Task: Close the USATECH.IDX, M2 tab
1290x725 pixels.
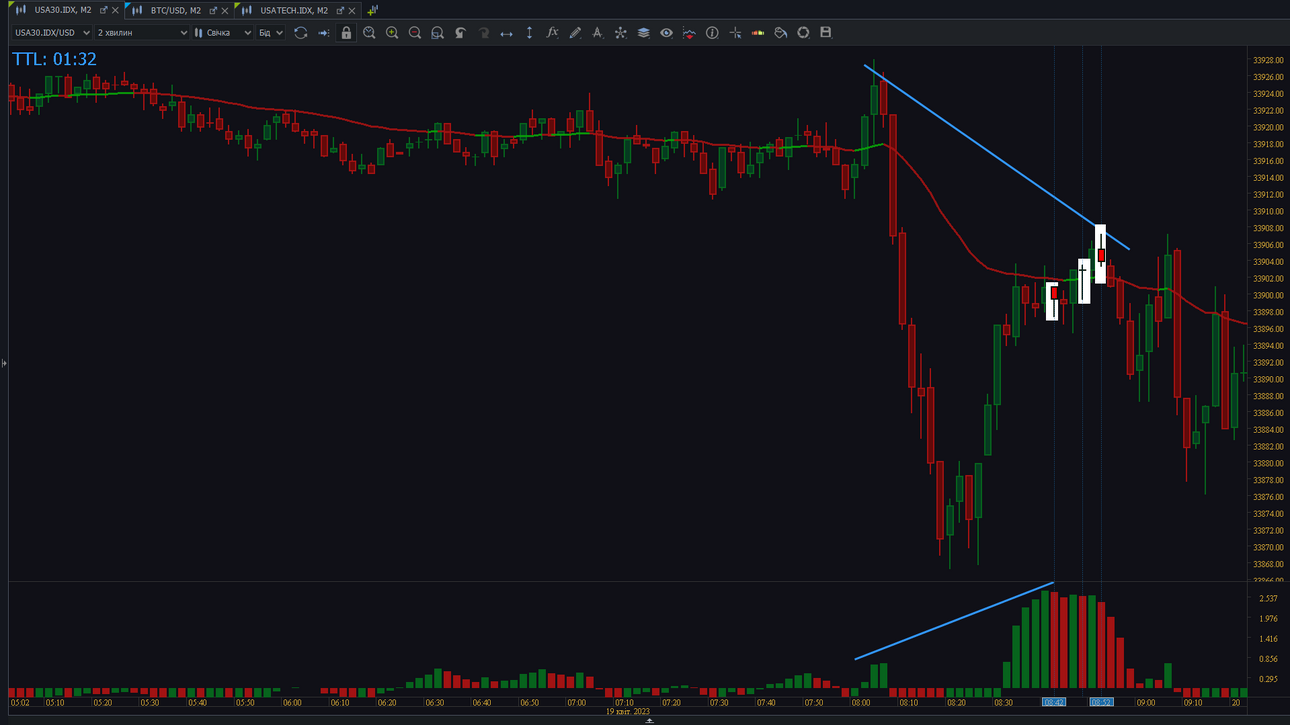Action: [x=352, y=11]
